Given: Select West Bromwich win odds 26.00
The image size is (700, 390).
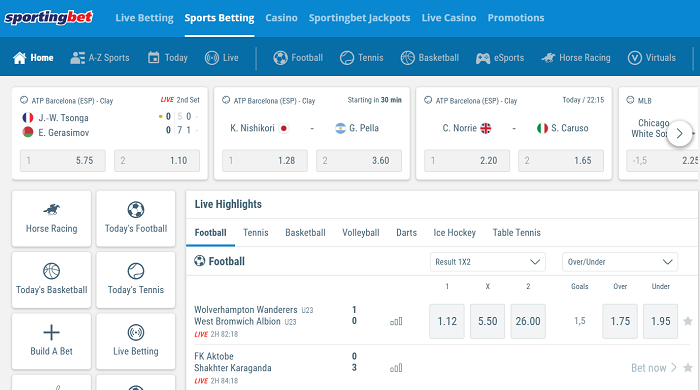Looking at the screenshot, I should click(528, 321).
